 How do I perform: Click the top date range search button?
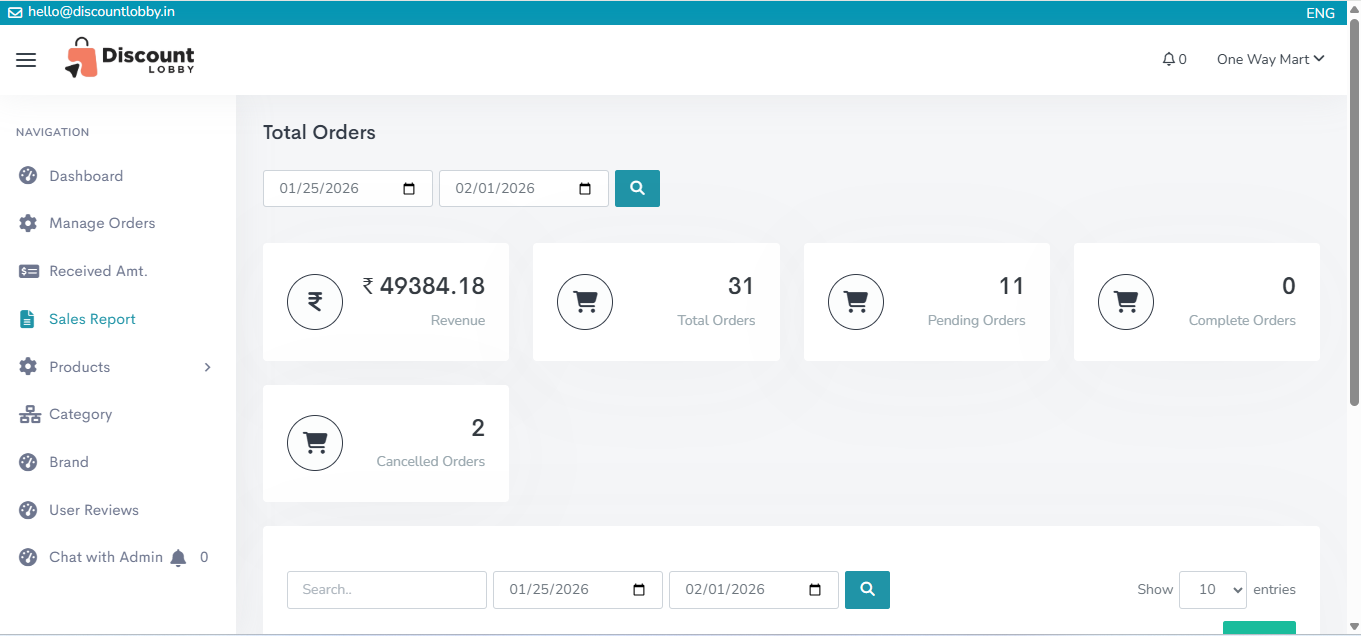(637, 188)
